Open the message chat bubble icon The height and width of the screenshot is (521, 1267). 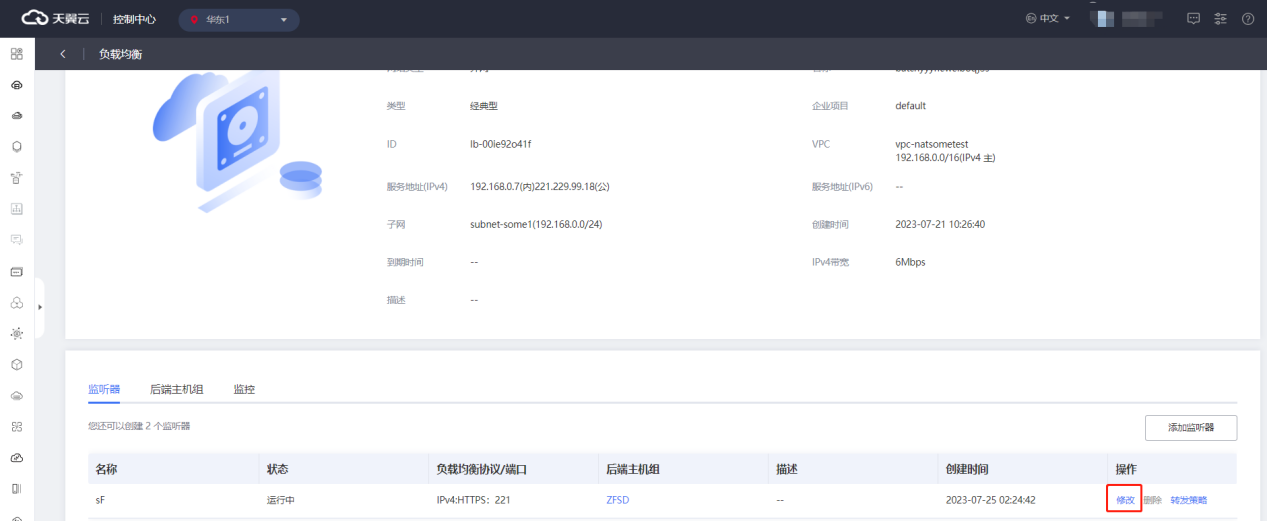1193,19
